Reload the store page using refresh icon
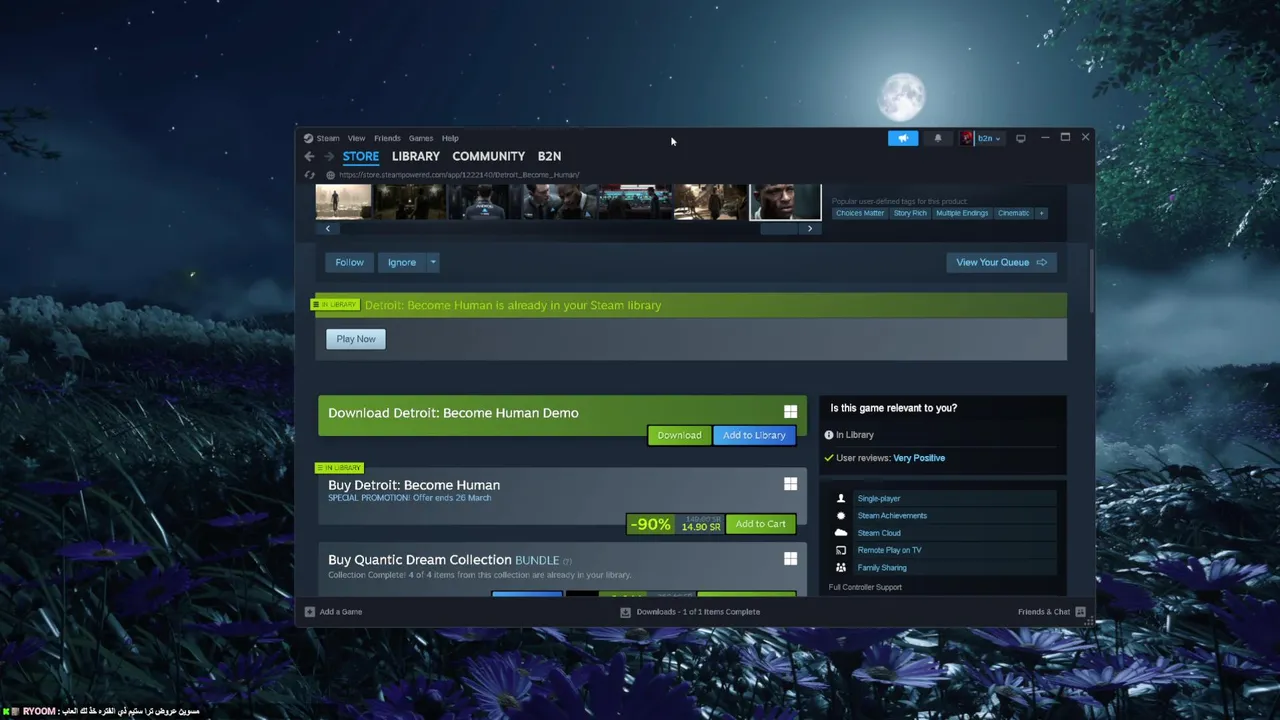The image size is (1280, 720). pos(309,175)
